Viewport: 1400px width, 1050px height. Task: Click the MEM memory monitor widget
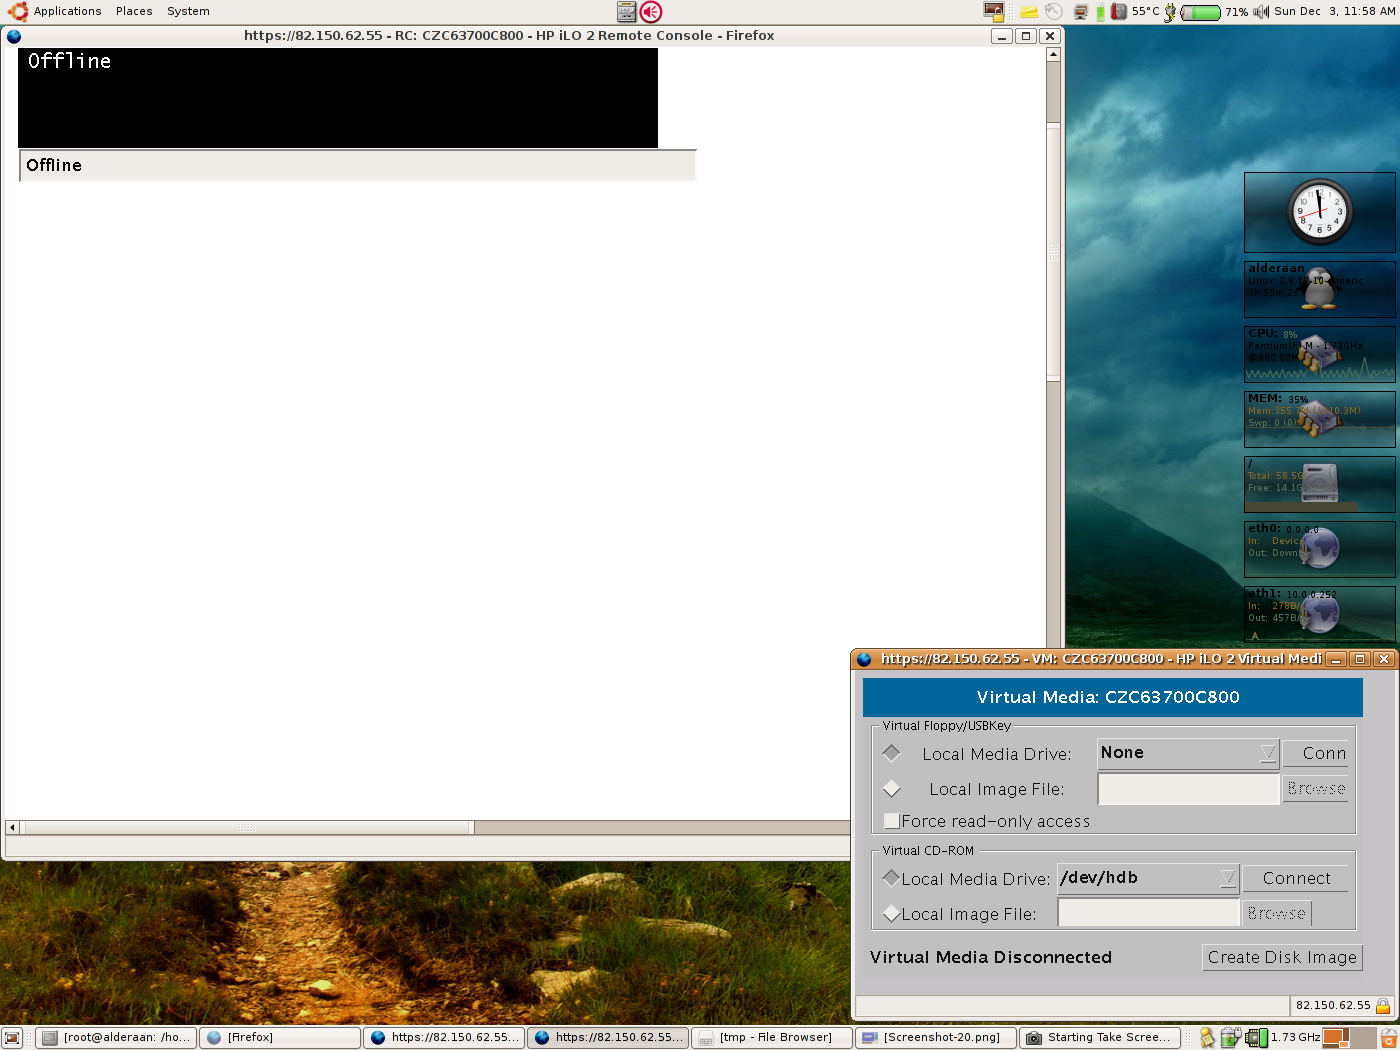(x=1319, y=419)
